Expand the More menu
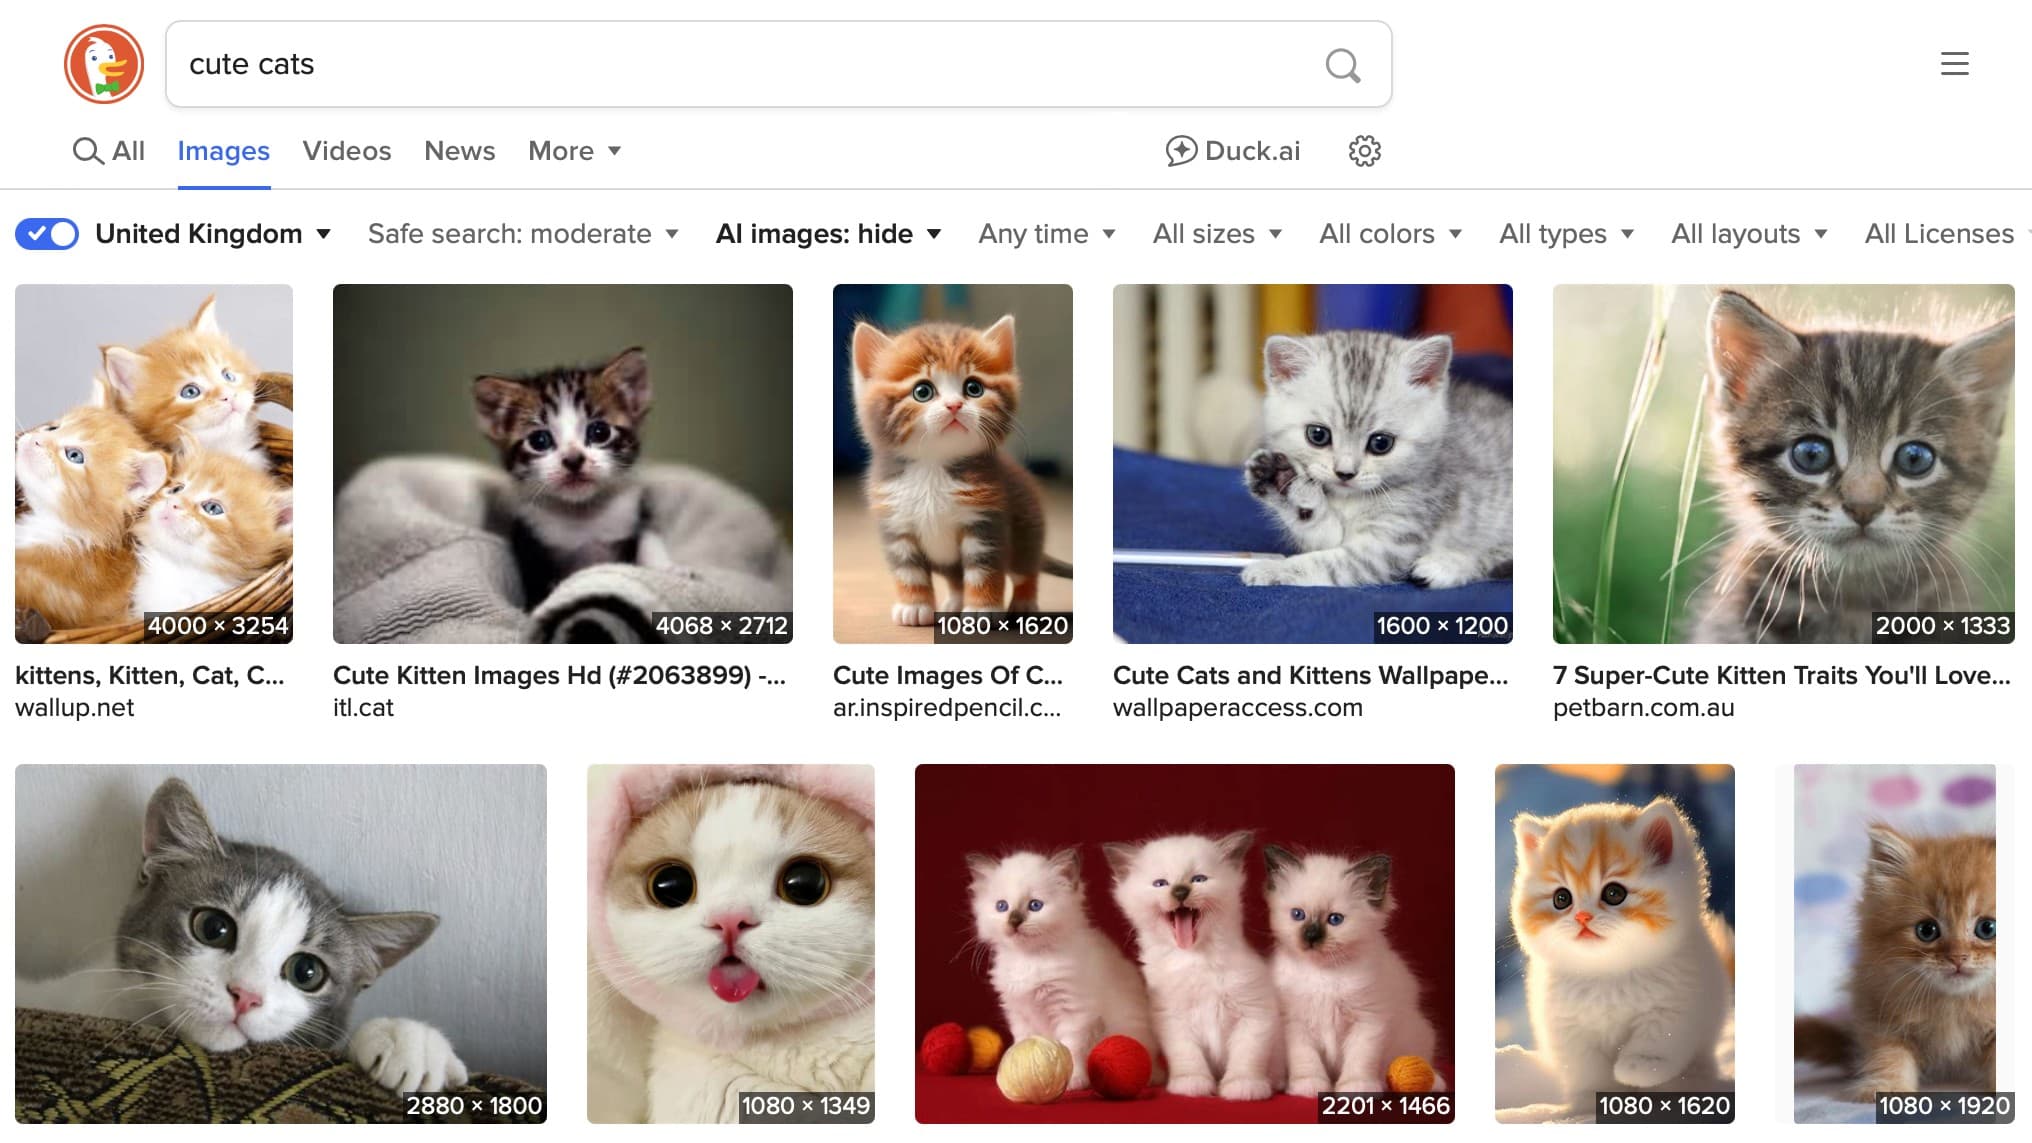The width and height of the screenshot is (2032, 1143). click(574, 151)
